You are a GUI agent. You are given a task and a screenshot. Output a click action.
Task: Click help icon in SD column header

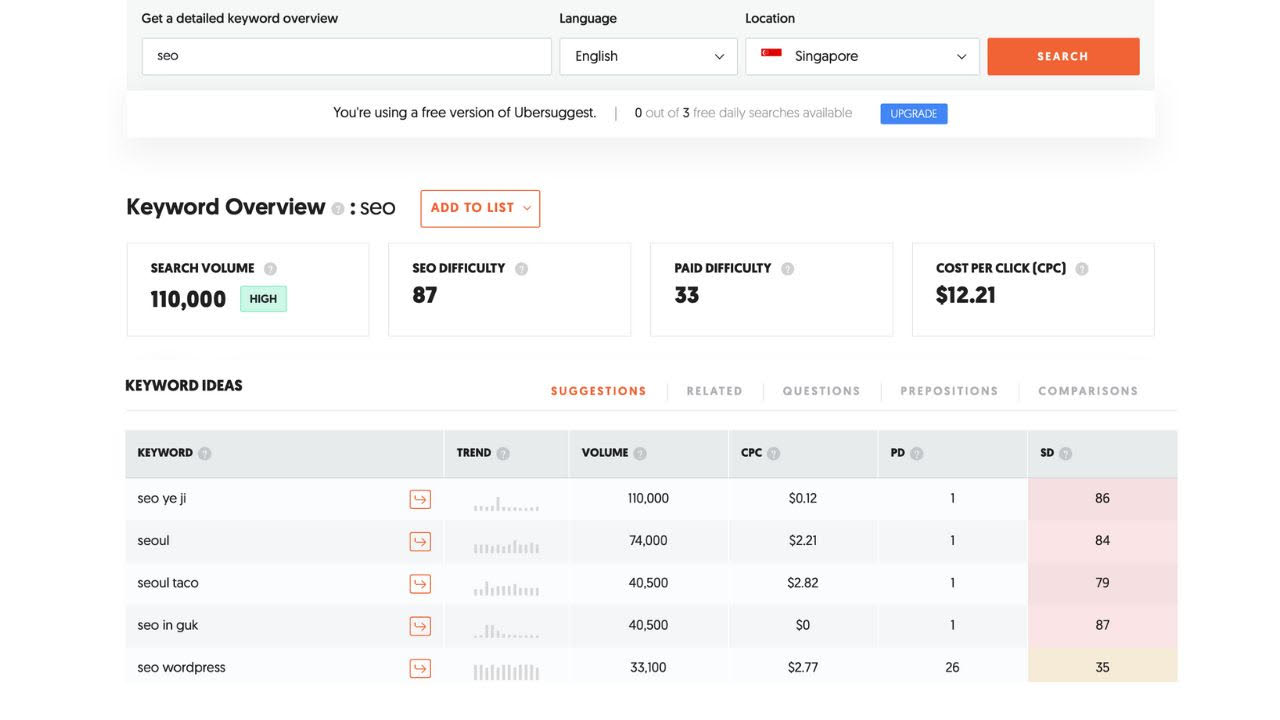tap(1066, 453)
